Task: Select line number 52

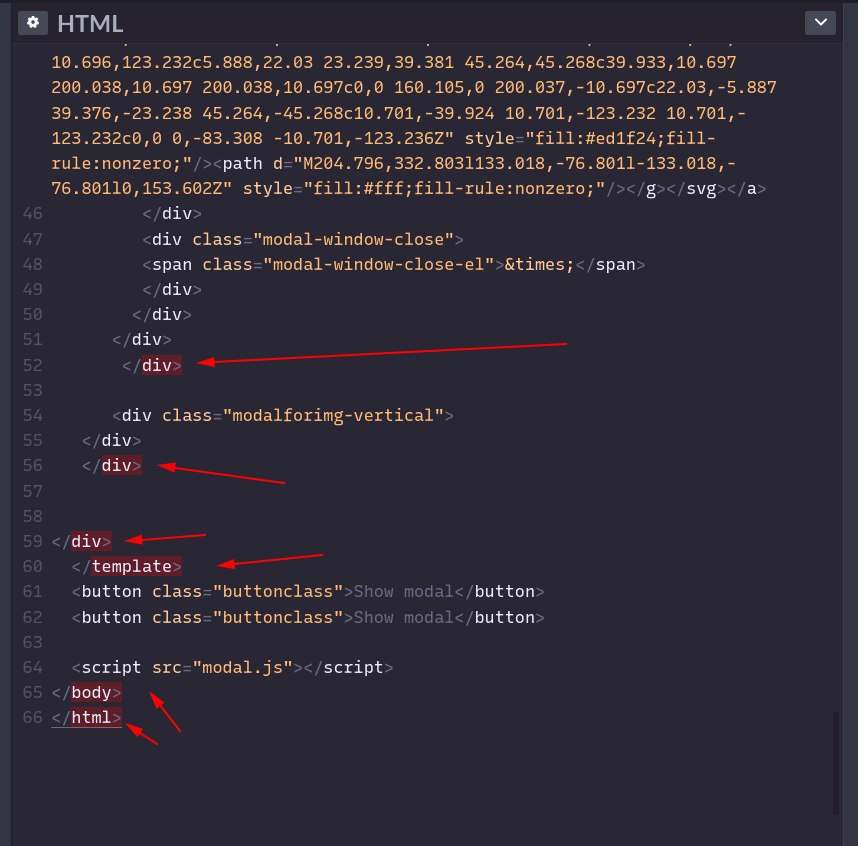Action: tap(32, 365)
